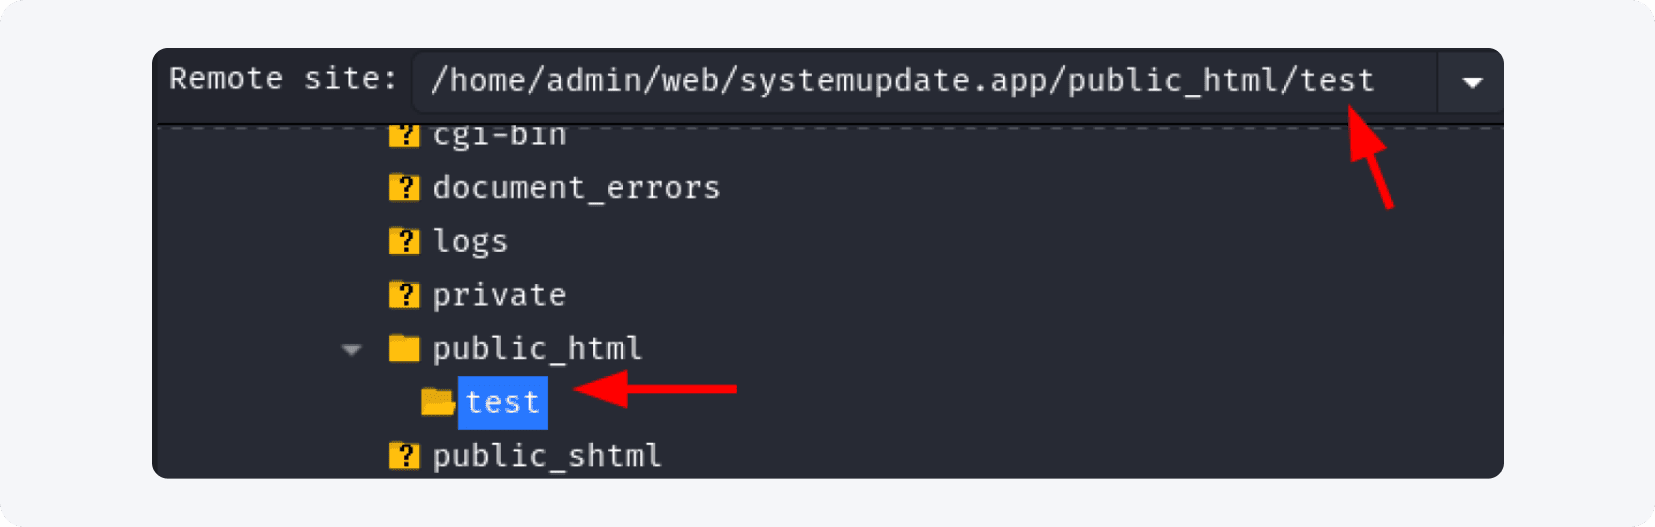The width and height of the screenshot is (1655, 527).
Task: Click the question-mark folder icon beside cgi-bin
Action: [x=404, y=135]
